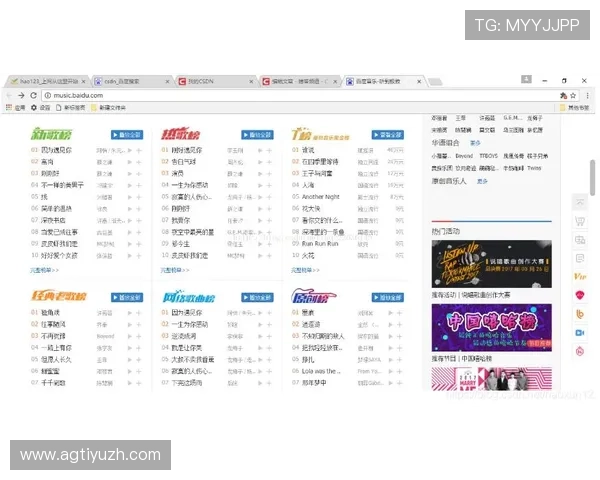Play 不一样的美男子 song

coord(130,186)
